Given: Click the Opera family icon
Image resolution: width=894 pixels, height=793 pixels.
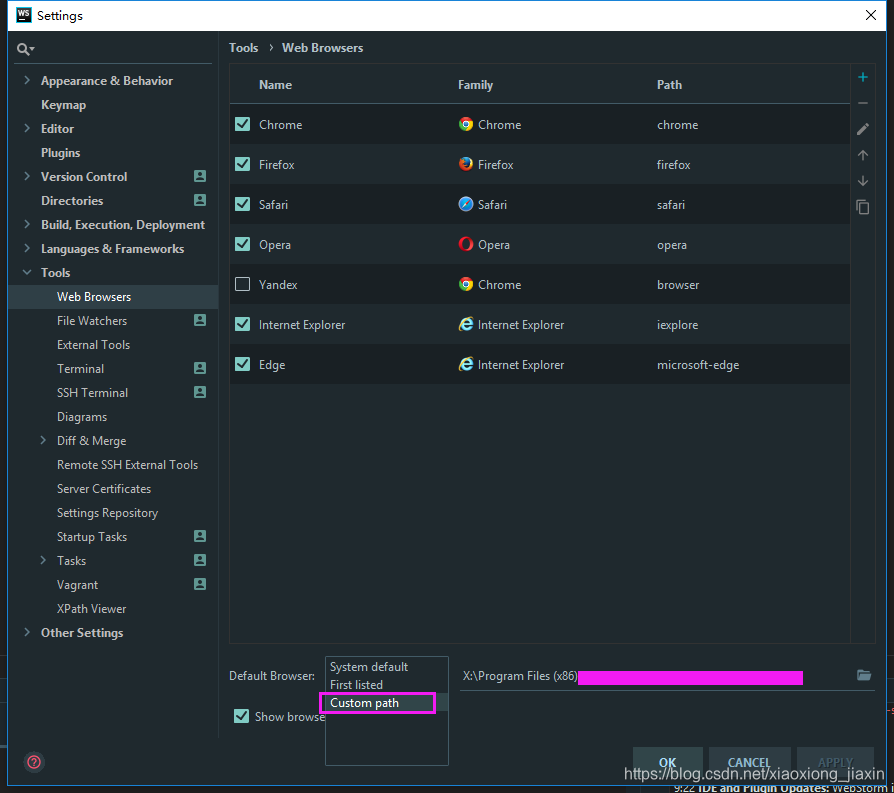Looking at the screenshot, I should click(x=466, y=244).
